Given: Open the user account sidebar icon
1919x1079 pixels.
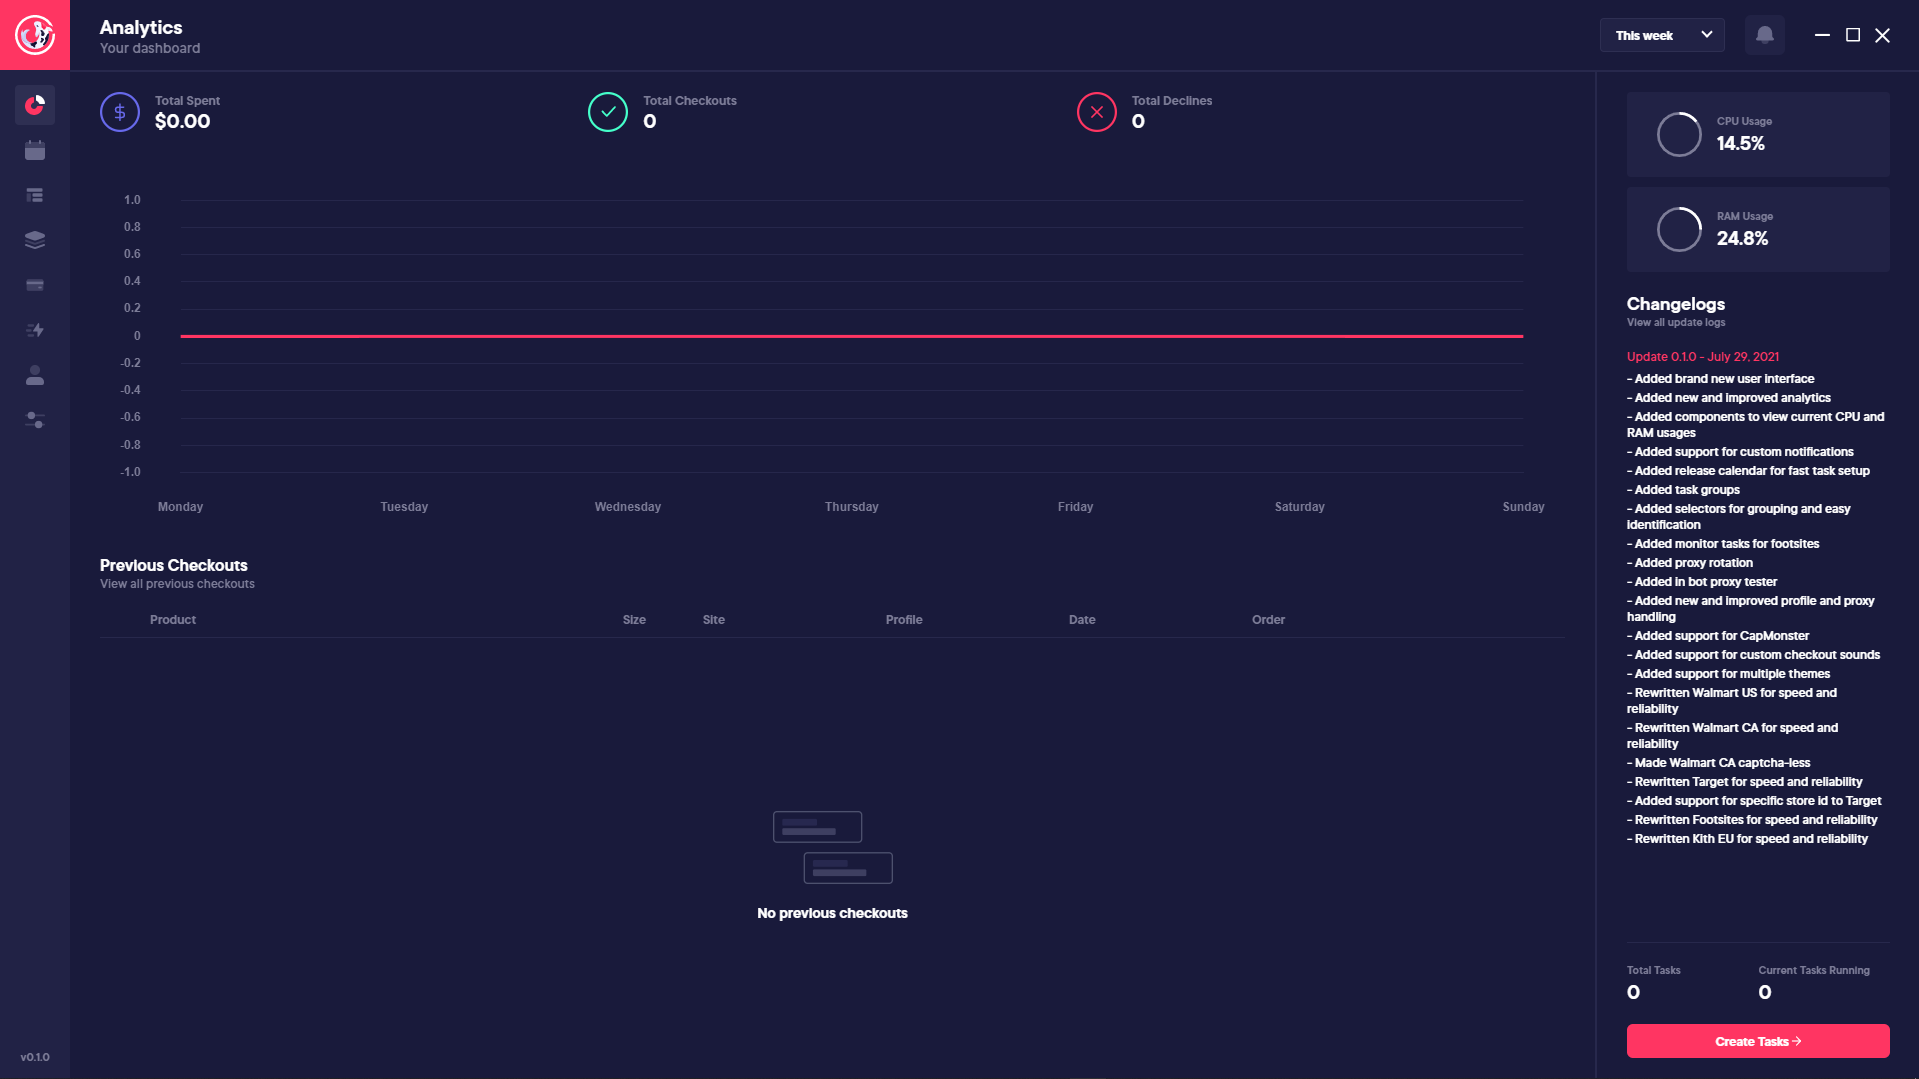Looking at the screenshot, I should tap(35, 375).
